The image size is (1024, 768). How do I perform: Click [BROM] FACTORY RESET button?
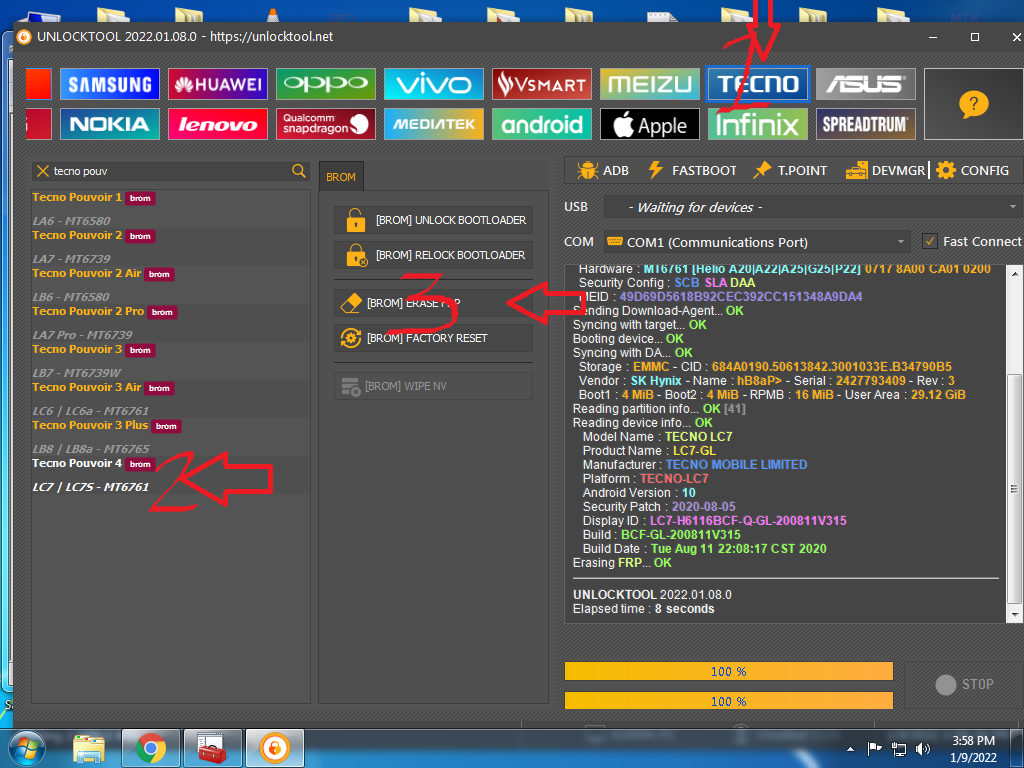coord(434,338)
